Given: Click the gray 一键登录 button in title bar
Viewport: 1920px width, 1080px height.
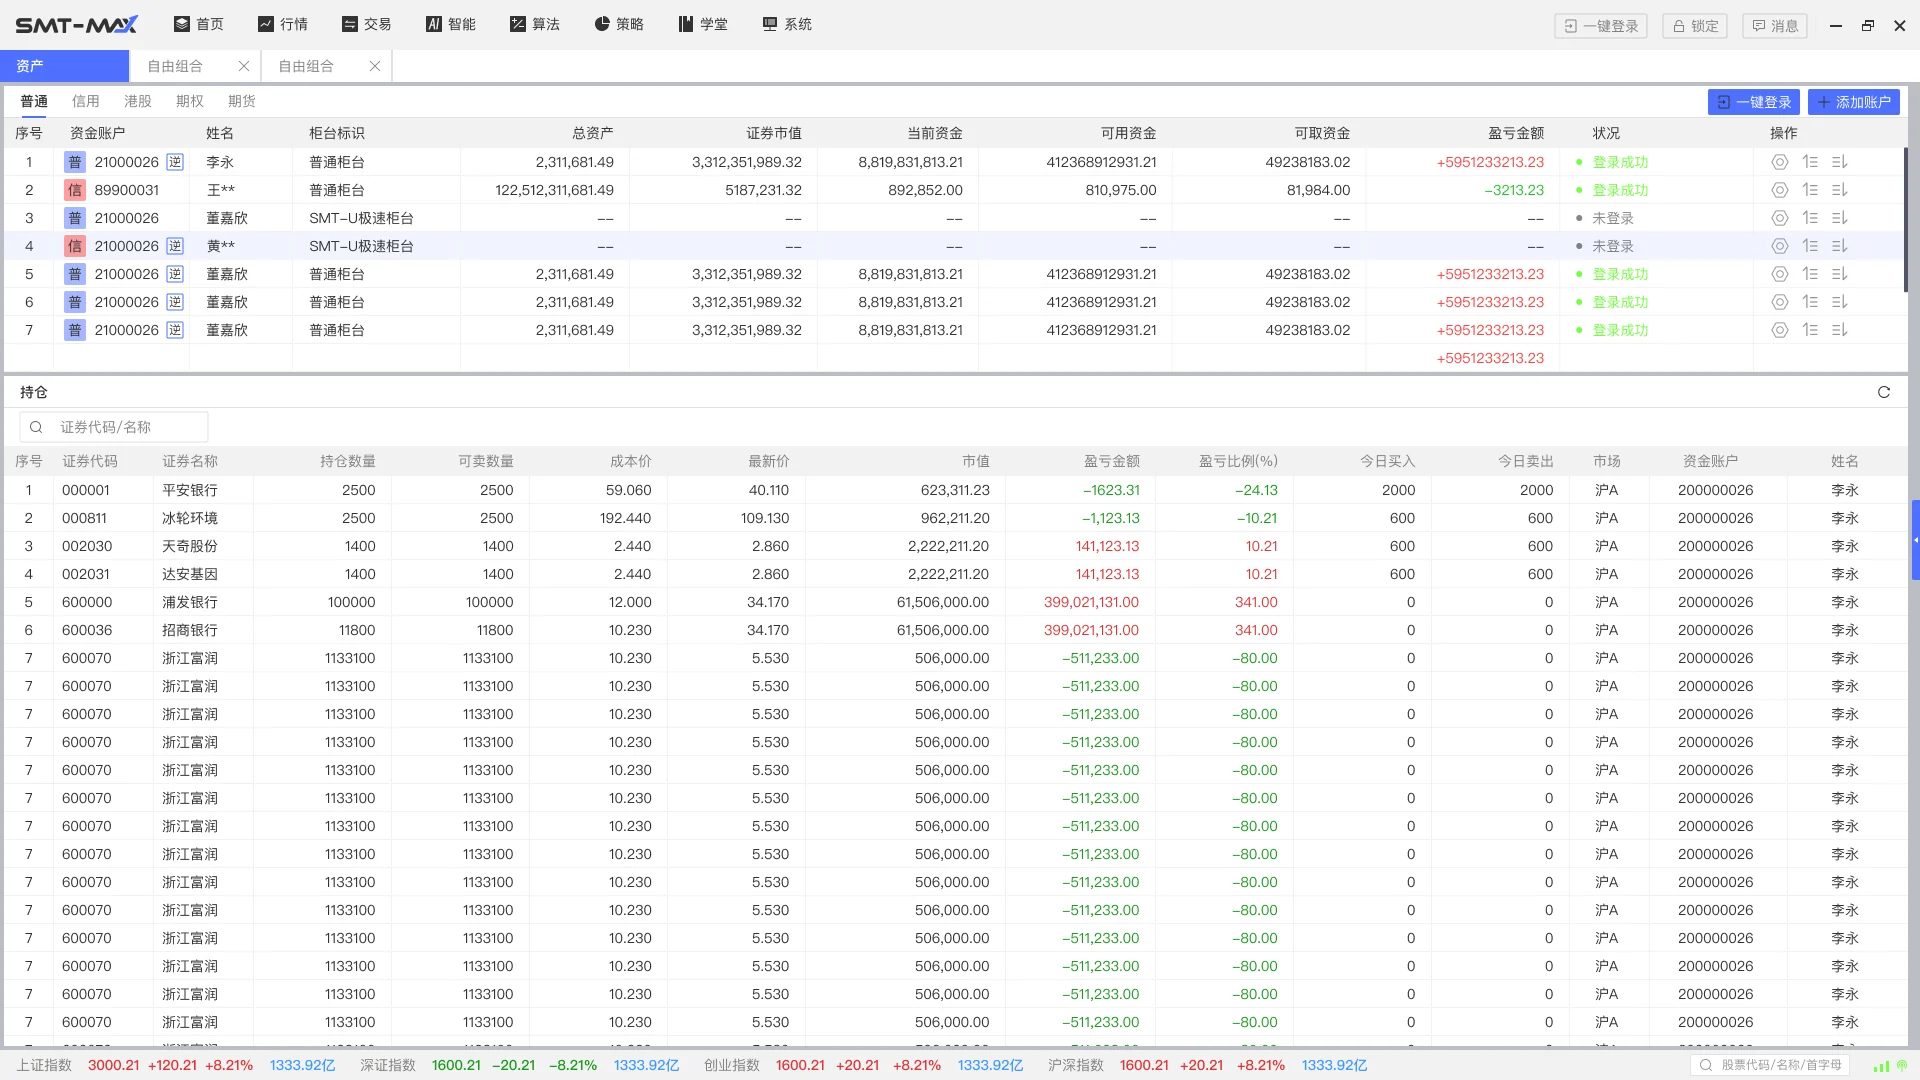Looking at the screenshot, I should click(1601, 26).
